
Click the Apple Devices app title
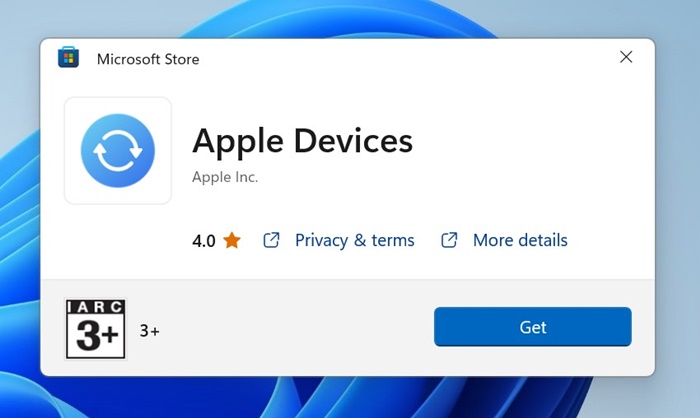pos(302,141)
